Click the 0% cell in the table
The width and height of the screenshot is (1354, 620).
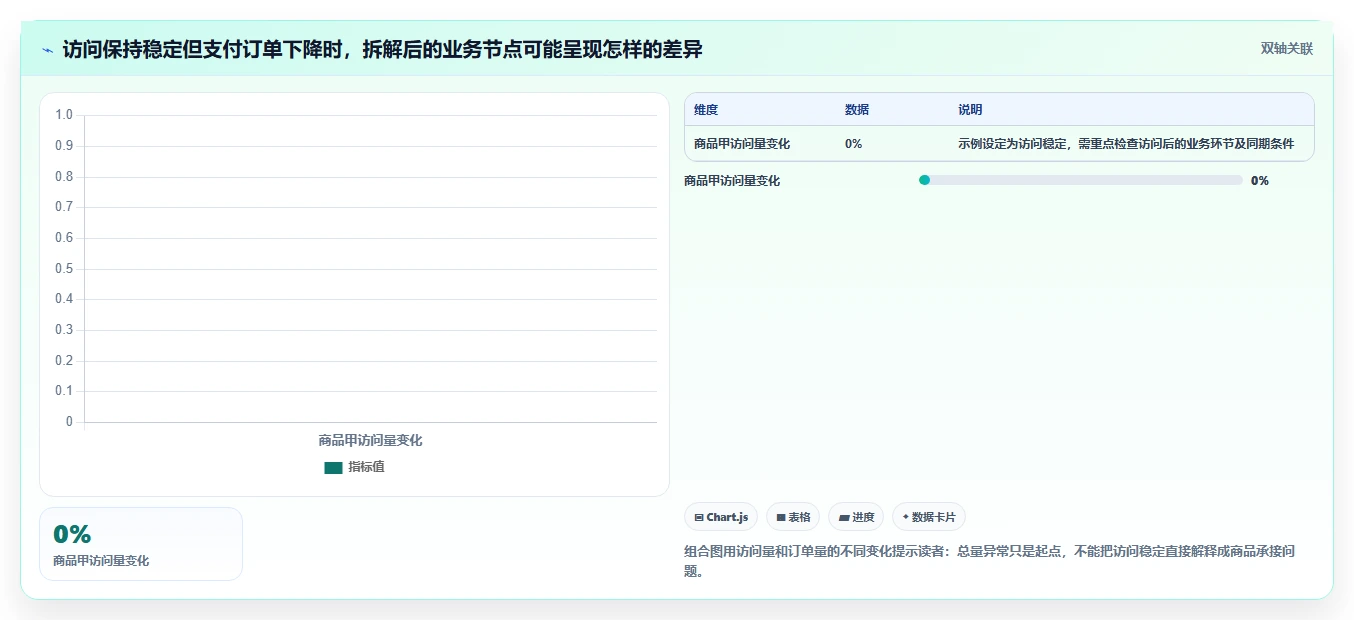[854, 144]
